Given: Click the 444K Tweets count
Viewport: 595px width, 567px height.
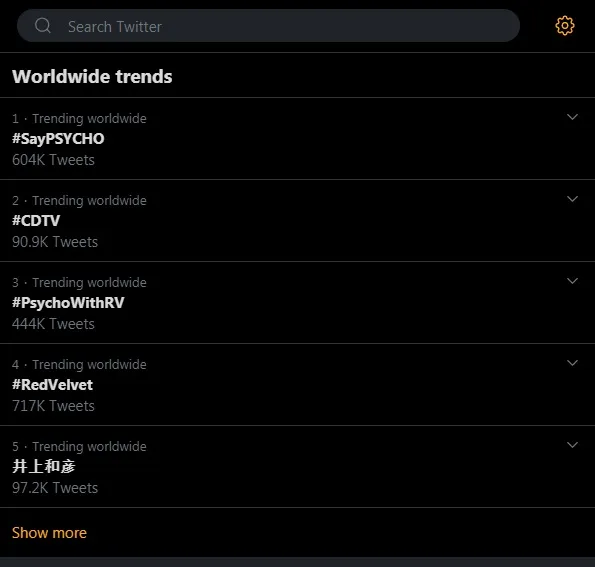Looking at the screenshot, I should tap(53, 324).
